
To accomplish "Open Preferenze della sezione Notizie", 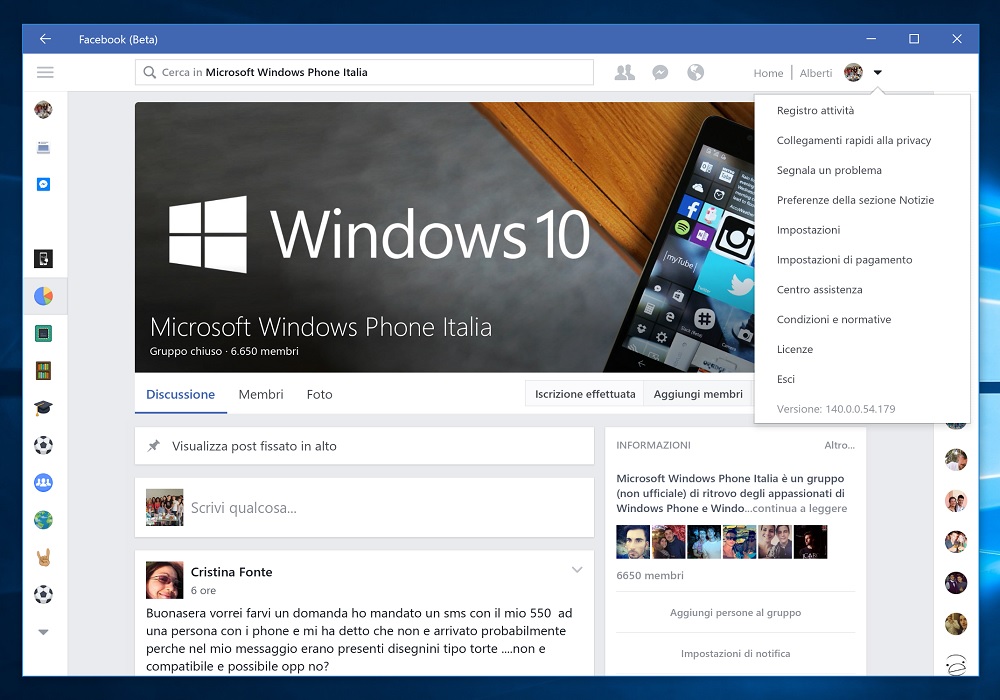I will pyautogui.click(x=855, y=200).
